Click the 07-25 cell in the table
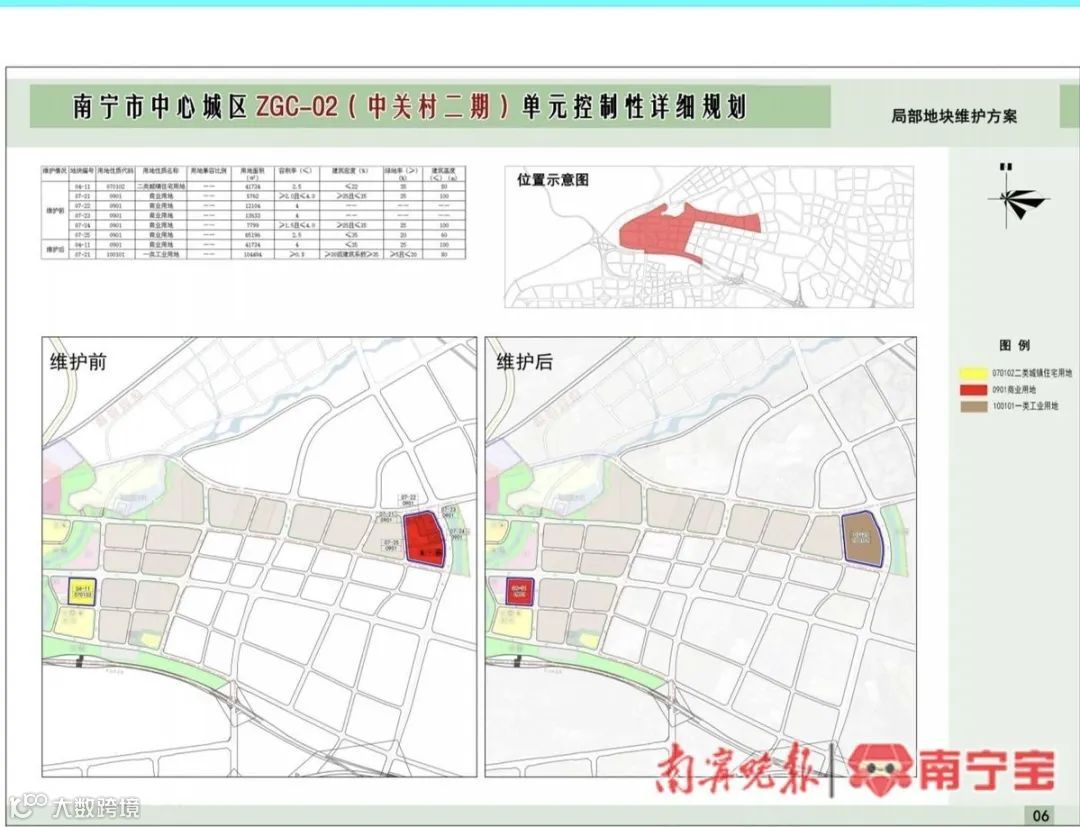The height and width of the screenshot is (827, 1080). coord(82,235)
